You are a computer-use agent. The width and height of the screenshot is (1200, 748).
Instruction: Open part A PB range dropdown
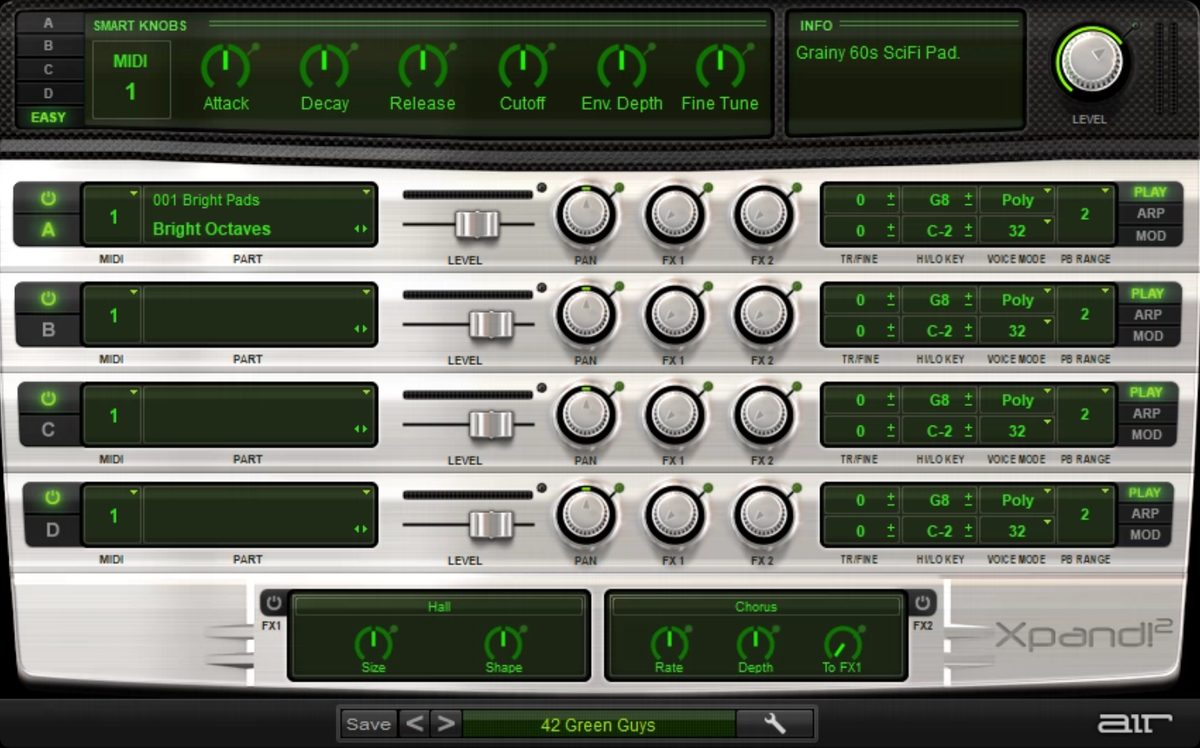click(1085, 214)
